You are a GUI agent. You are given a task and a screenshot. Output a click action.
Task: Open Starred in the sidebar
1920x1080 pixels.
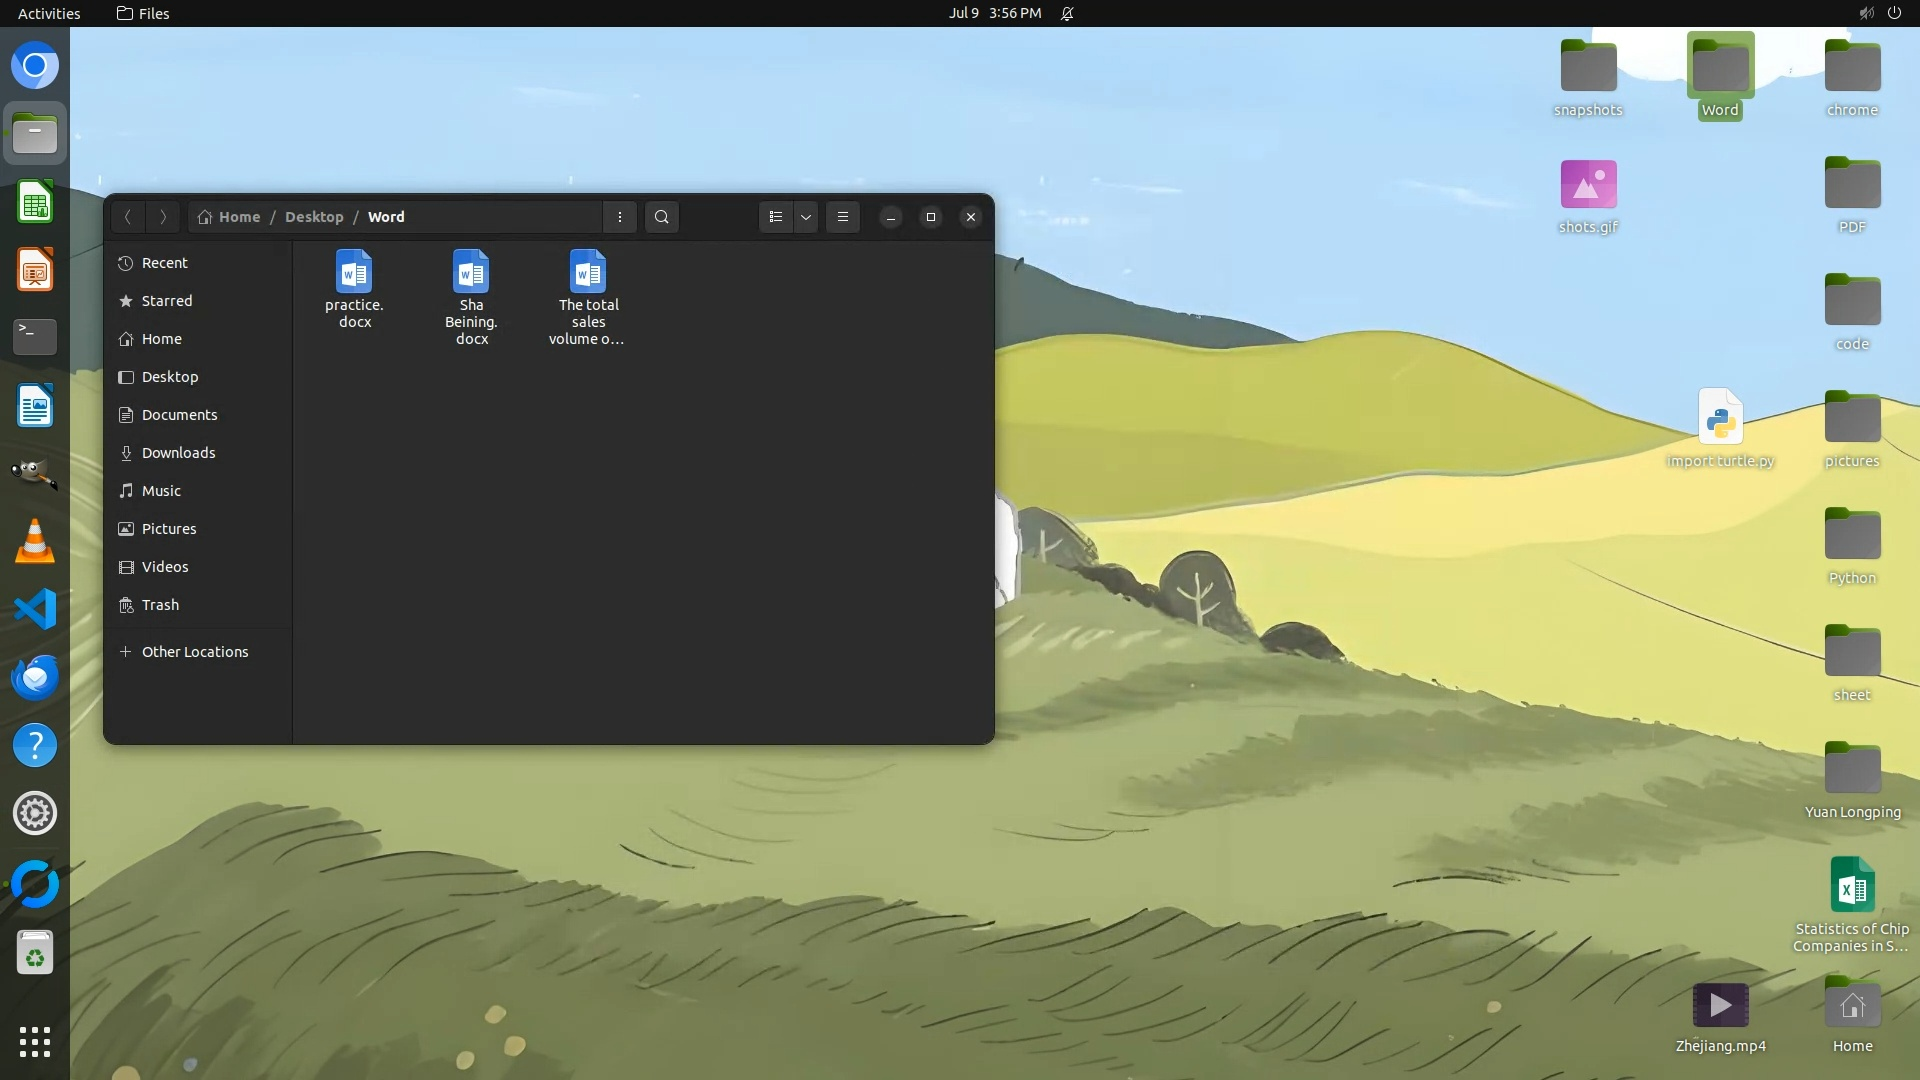pos(166,301)
